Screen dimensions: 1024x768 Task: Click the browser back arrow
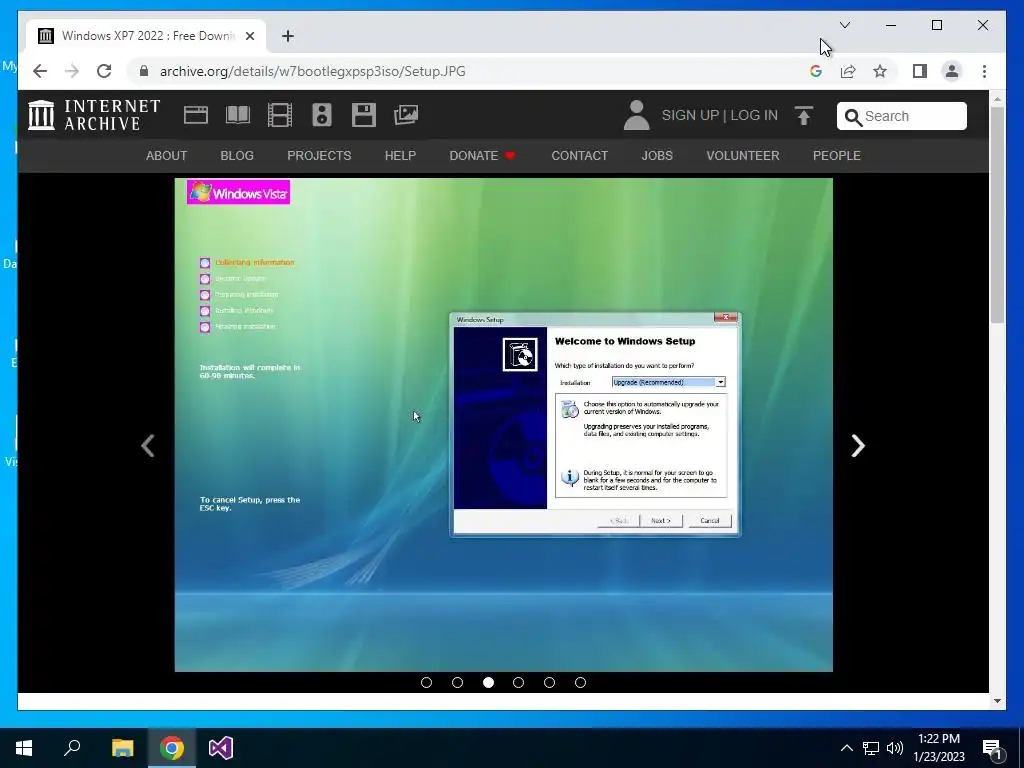pos(40,71)
